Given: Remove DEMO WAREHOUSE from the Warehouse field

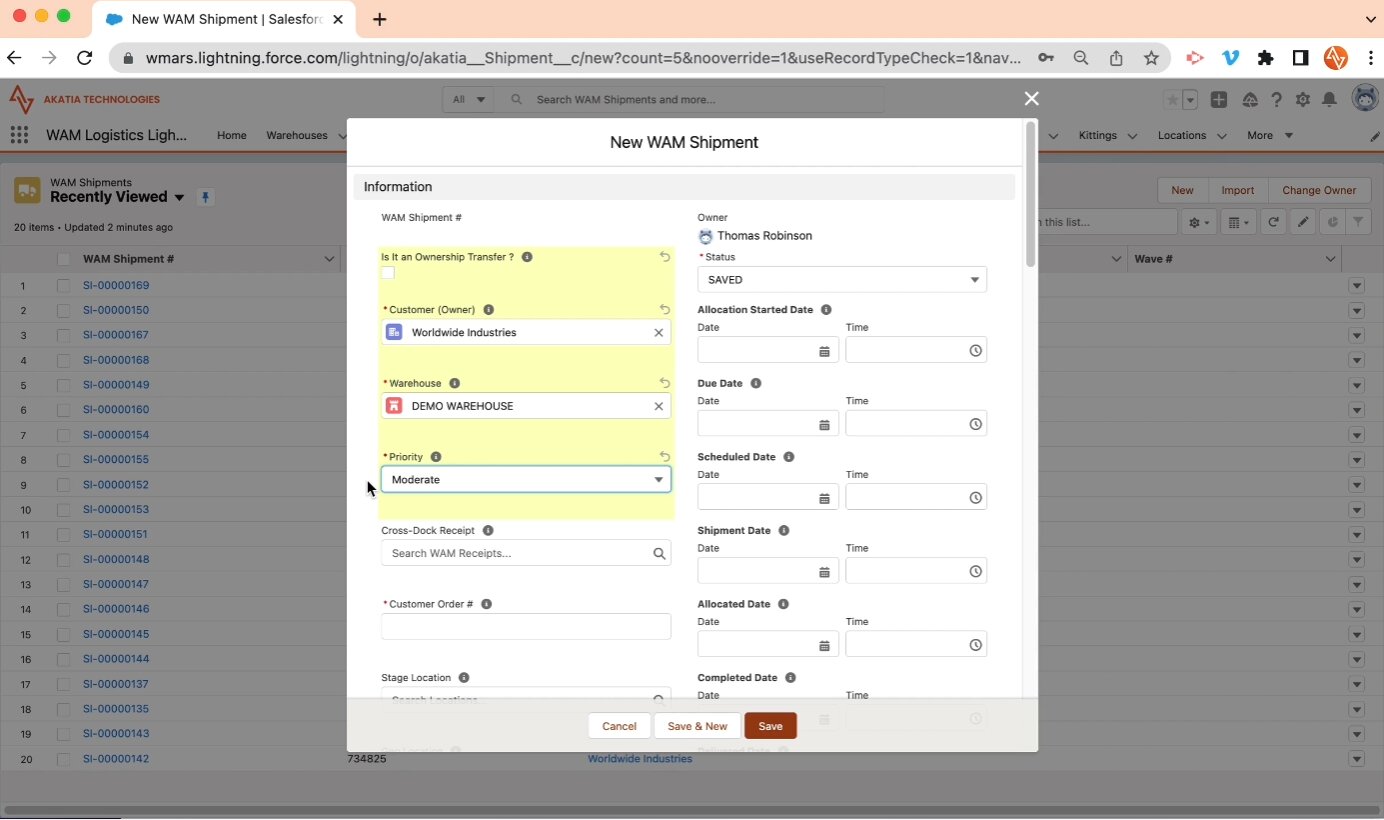Looking at the screenshot, I should click(658, 406).
